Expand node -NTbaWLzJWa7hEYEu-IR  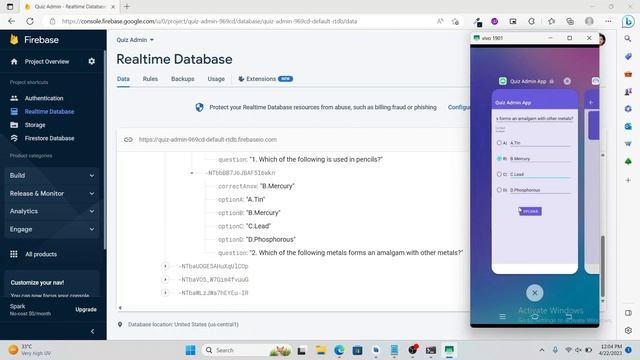(x=165, y=293)
